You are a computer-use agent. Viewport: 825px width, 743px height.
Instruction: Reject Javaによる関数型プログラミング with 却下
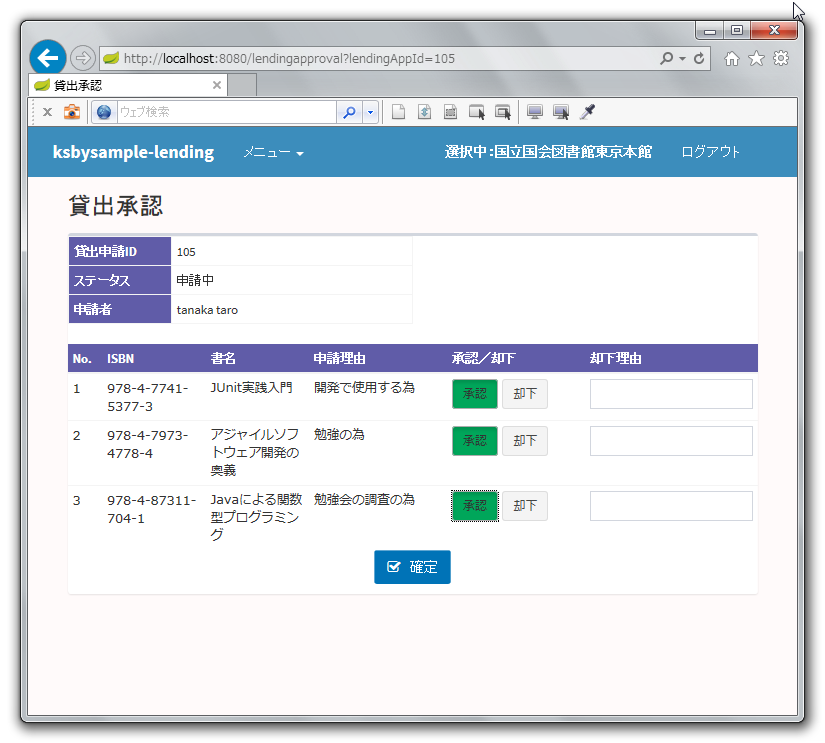[x=525, y=506]
